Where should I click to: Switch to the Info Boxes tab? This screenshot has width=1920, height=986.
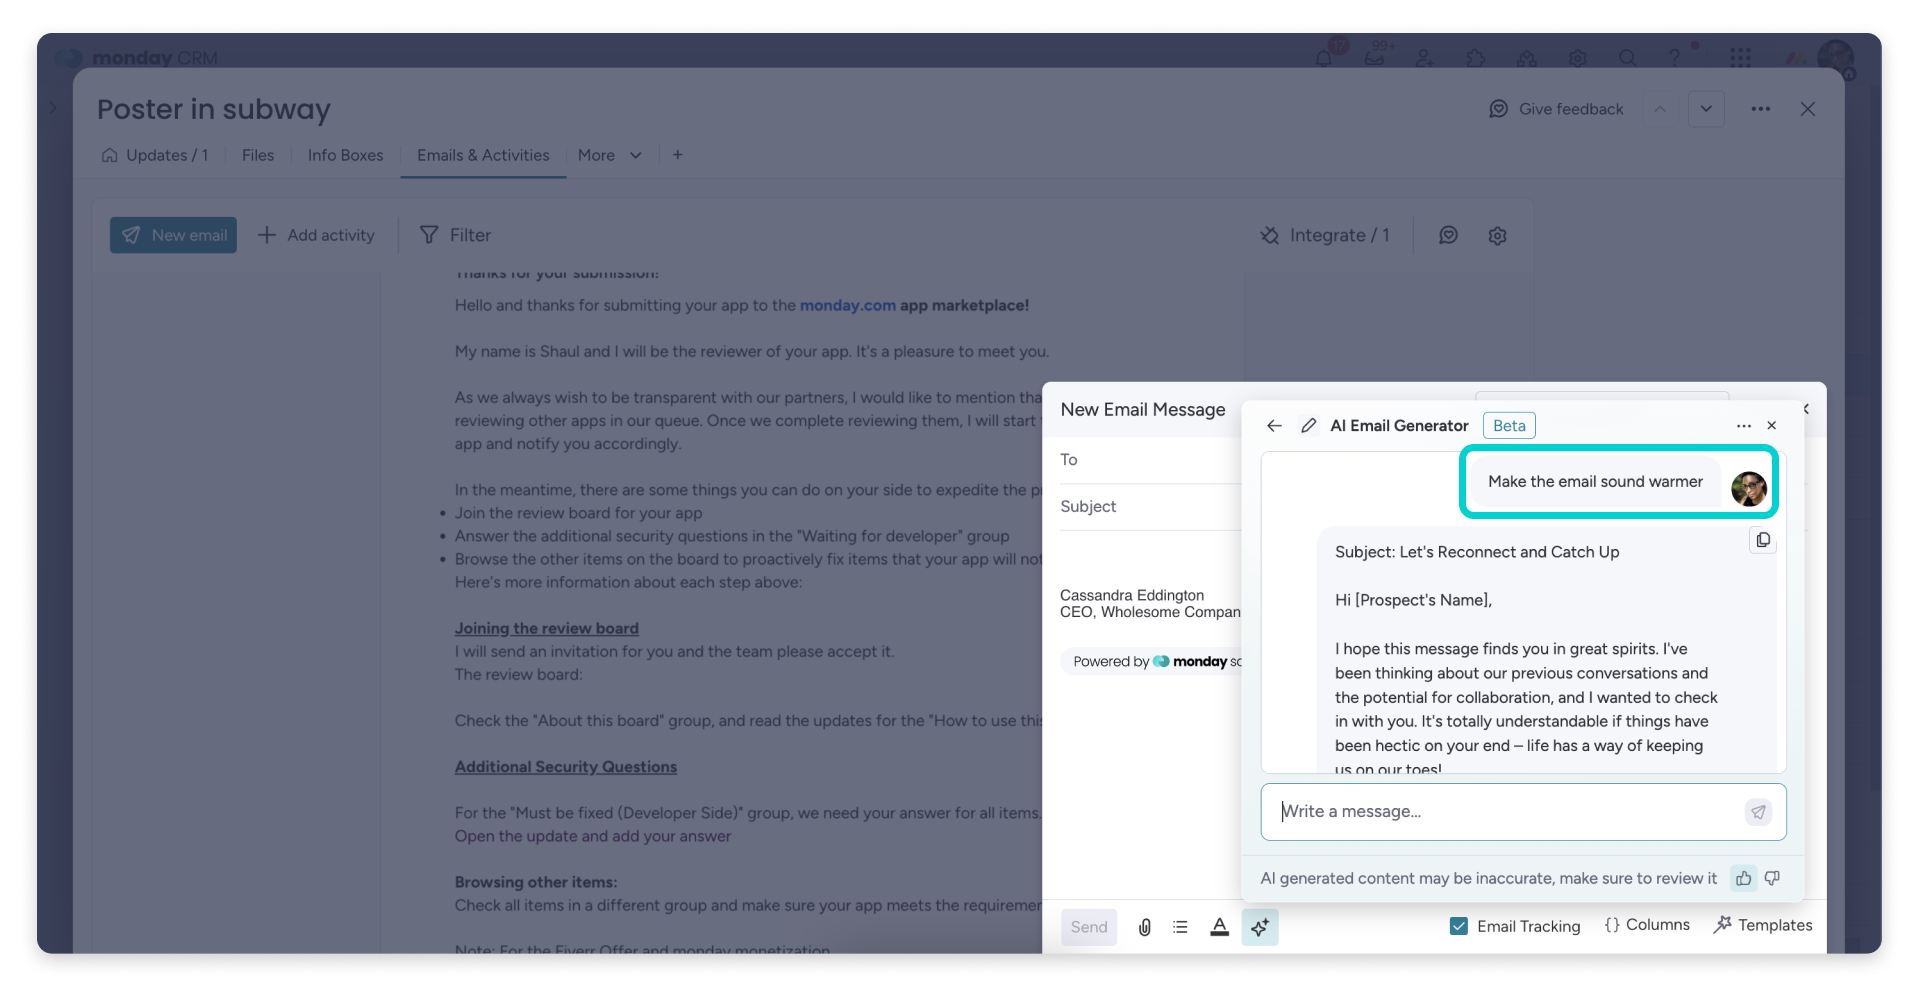click(345, 155)
